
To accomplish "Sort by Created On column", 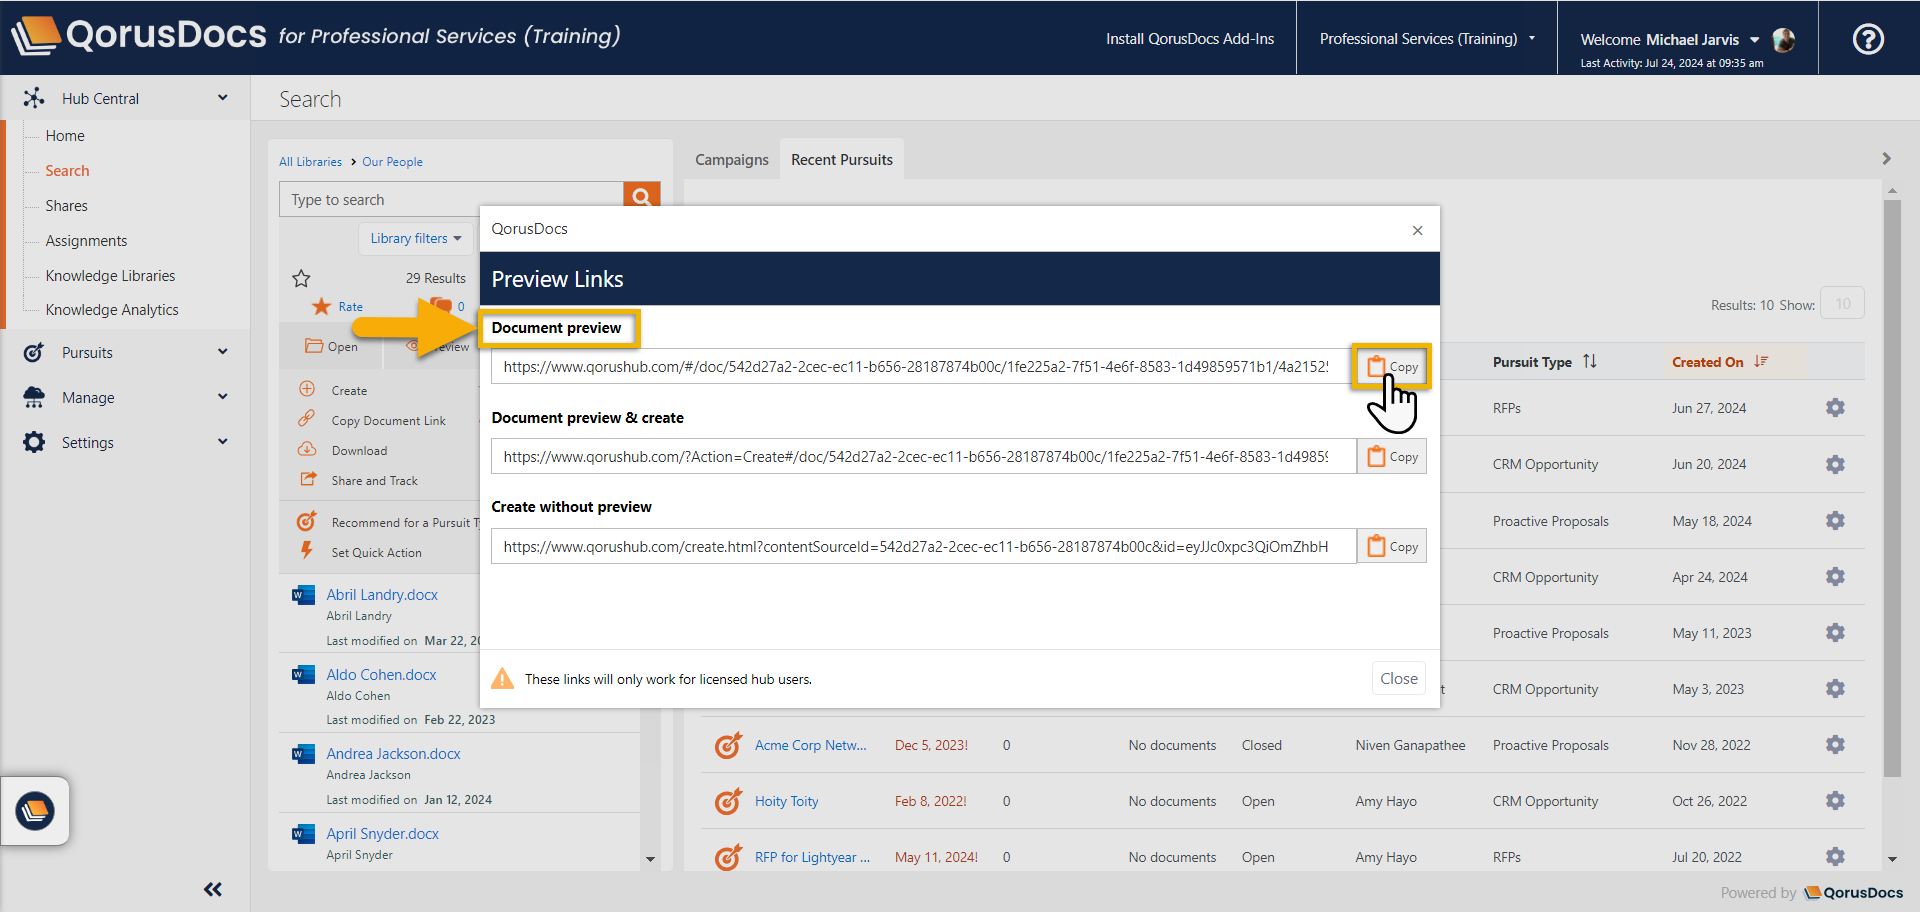I will point(1720,362).
